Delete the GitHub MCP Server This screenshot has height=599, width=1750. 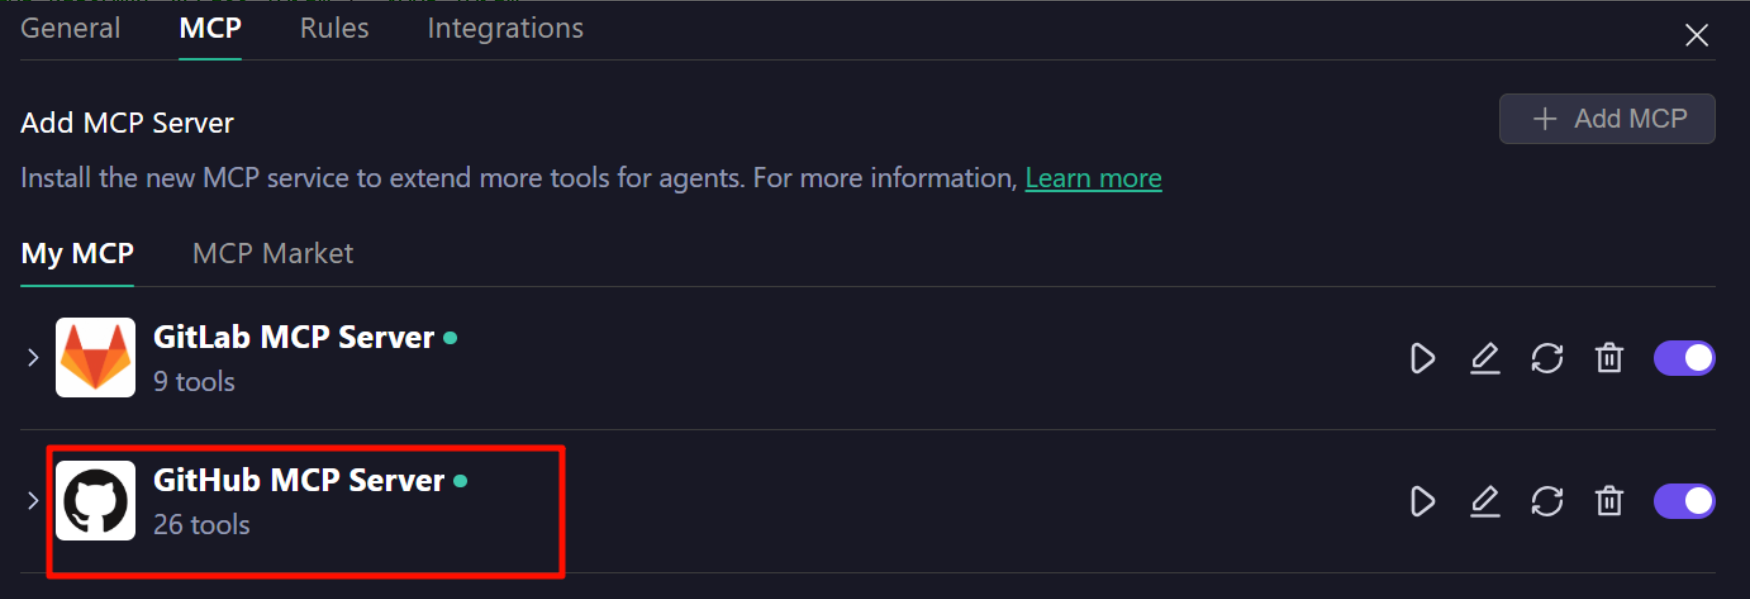[1609, 501]
